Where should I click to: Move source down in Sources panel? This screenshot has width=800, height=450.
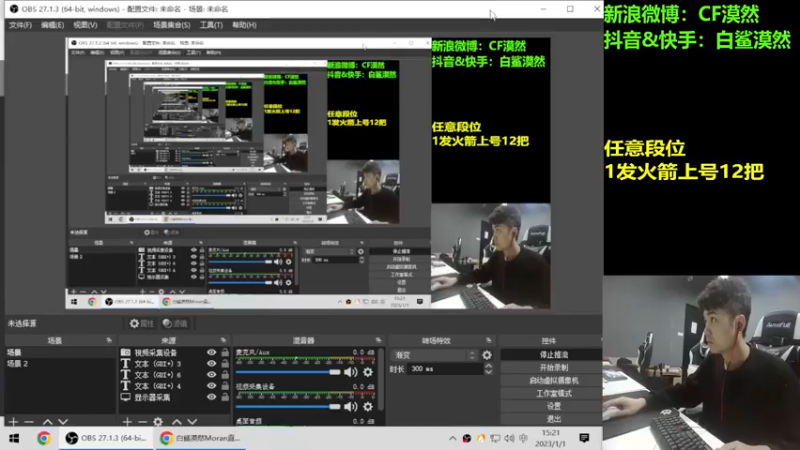pos(192,421)
